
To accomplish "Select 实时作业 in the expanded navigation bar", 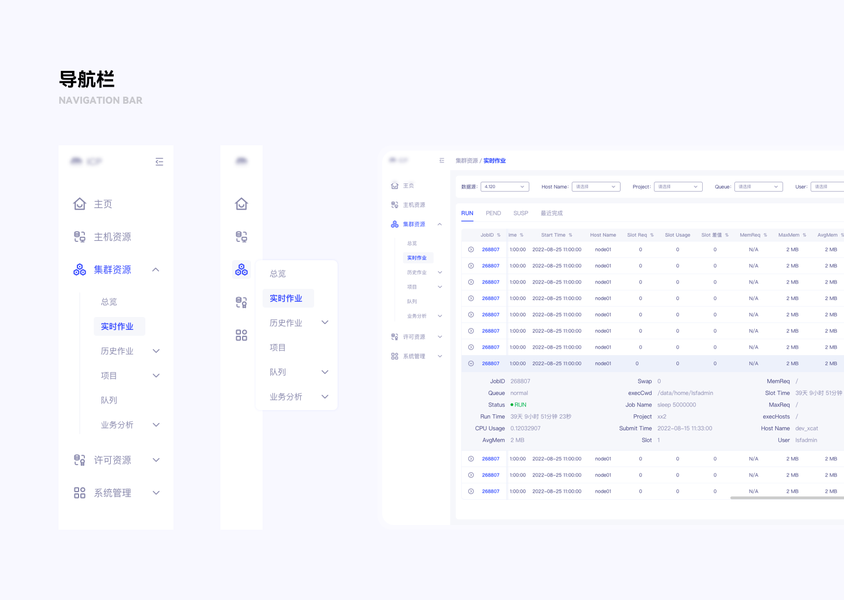I will point(119,327).
